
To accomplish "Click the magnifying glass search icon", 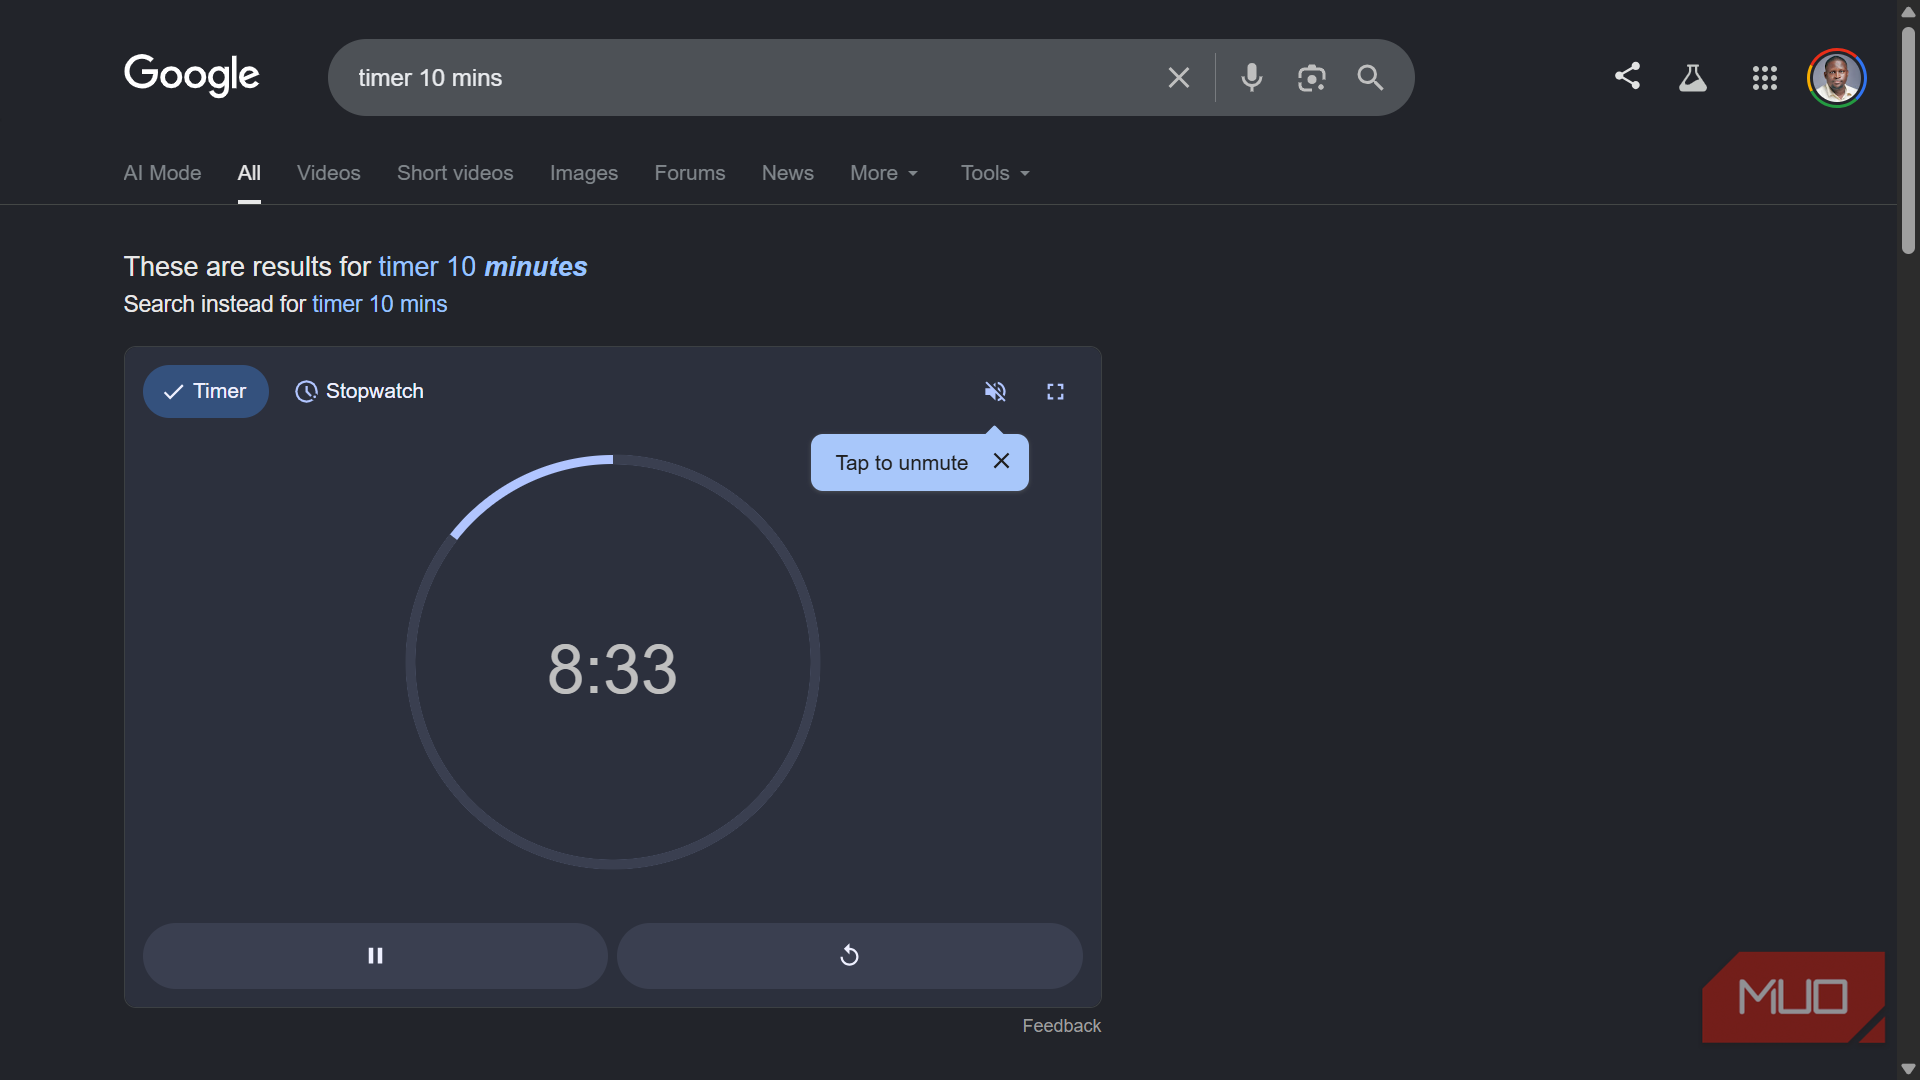I will click(x=1370, y=78).
